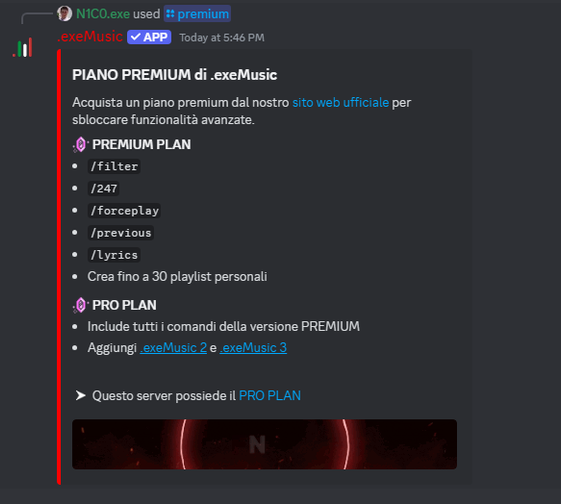Open the red banner image
The height and width of the screenshot is (504, 561).
click(264, 444)
